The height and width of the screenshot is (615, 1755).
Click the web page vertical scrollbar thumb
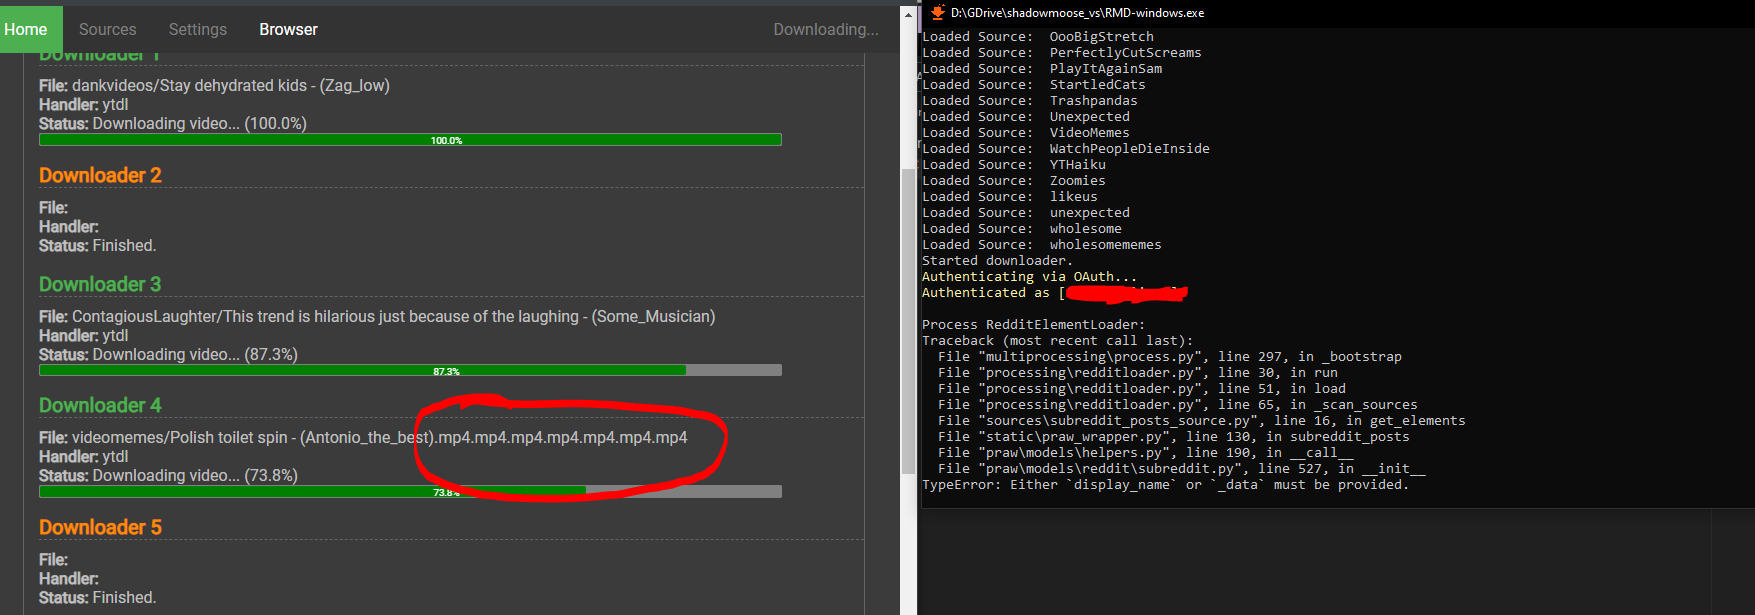click(x=908, y=320)
